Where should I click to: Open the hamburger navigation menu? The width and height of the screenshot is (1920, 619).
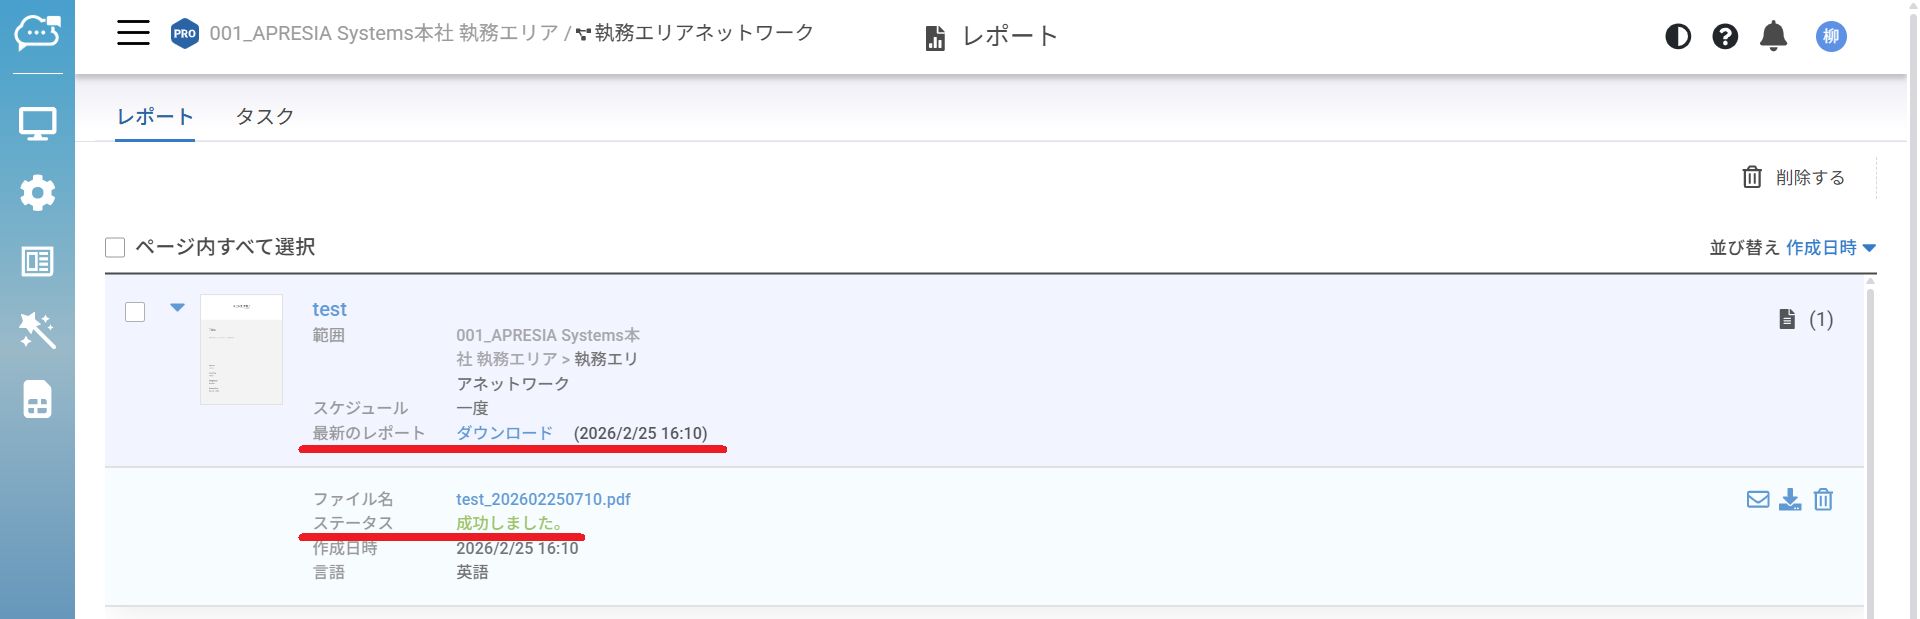(x=133, y=33)
